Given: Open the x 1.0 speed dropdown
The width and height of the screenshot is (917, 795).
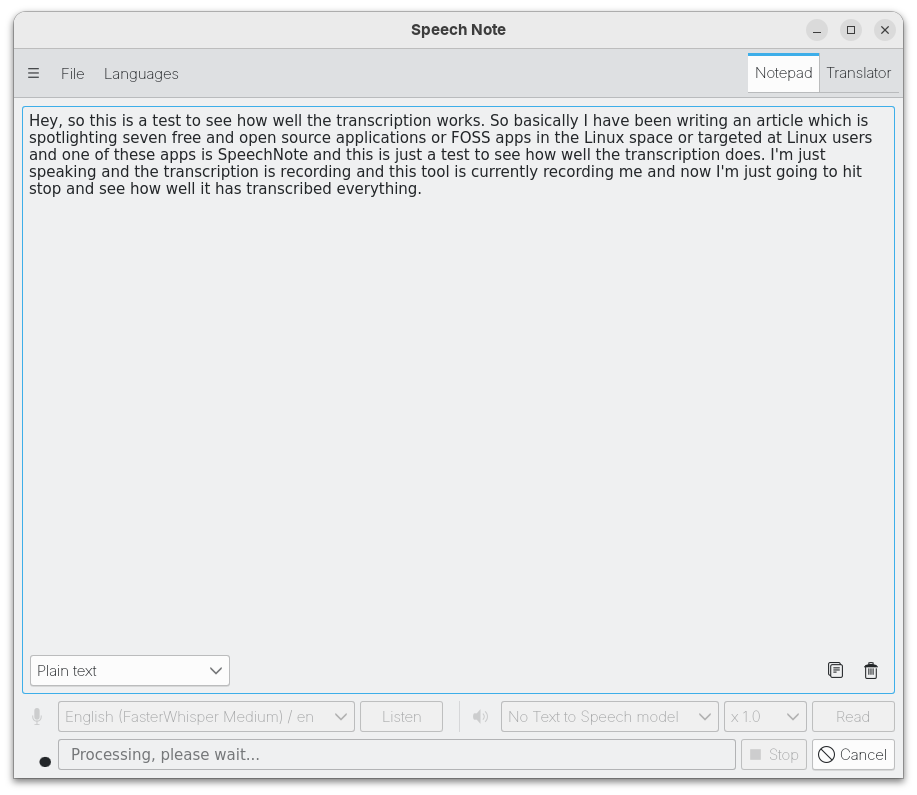Looking at the screenshot, I should point(765,717).
